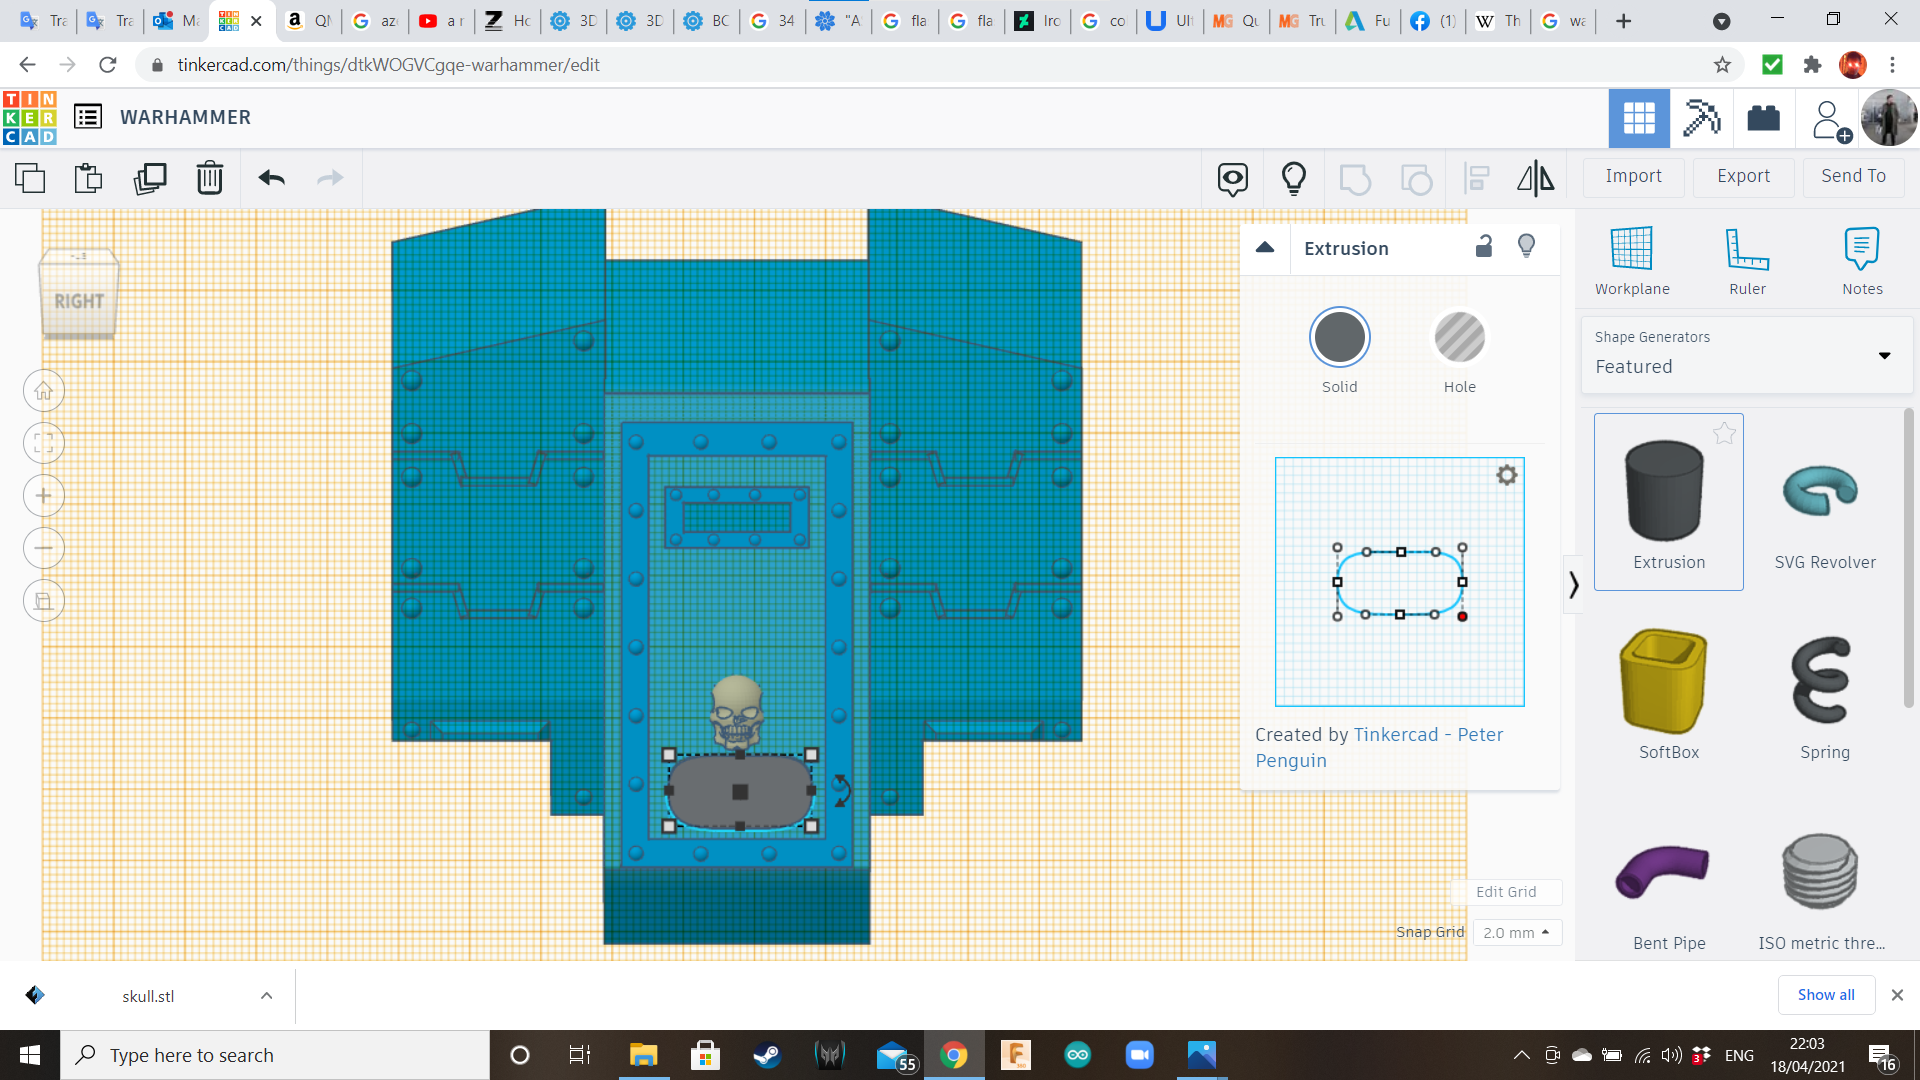The image size is (1920, 1080).
Task: Click the Mirror tool icon
Action: coord(1535,178)
